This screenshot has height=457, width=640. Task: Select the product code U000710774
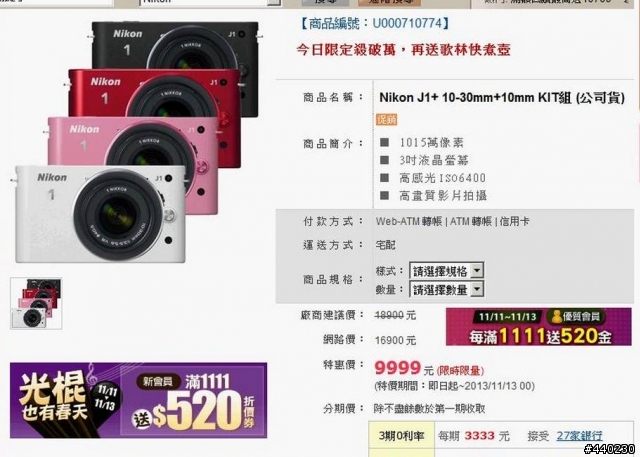[407, 23]
